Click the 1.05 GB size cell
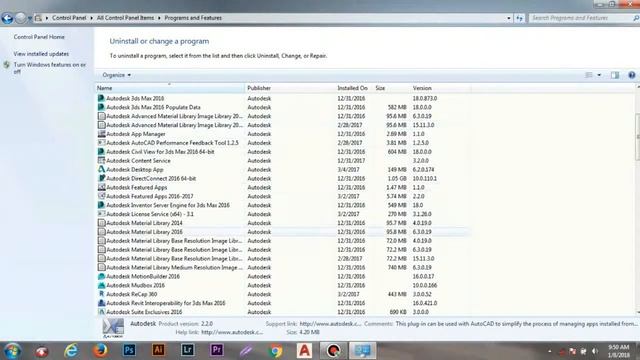Screen dimensions: 640x360 [x=397, y=178]
